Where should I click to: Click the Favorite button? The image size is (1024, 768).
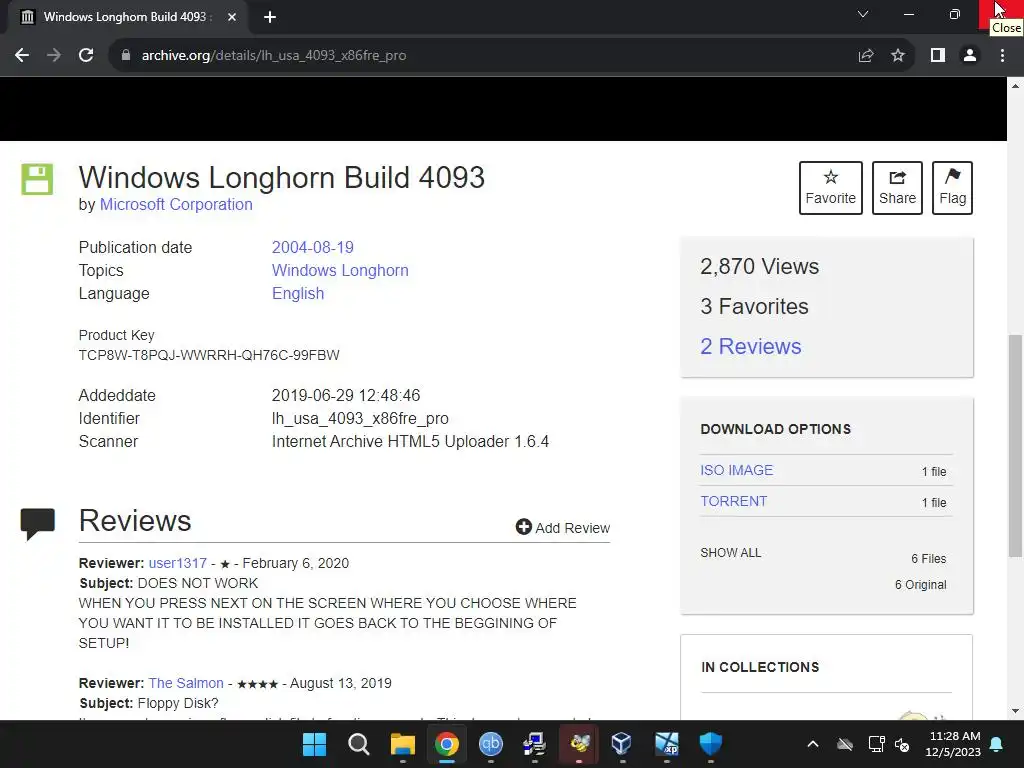(831, 187)
